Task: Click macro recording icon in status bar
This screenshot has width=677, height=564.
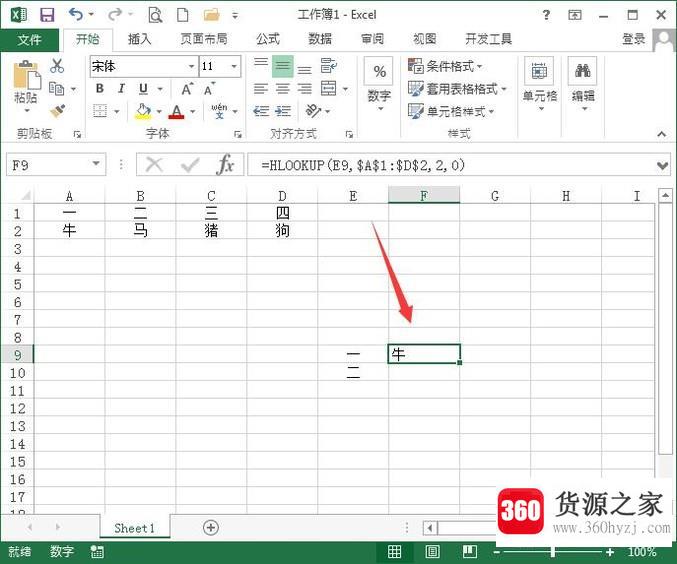Action: (x=97, y=551)
